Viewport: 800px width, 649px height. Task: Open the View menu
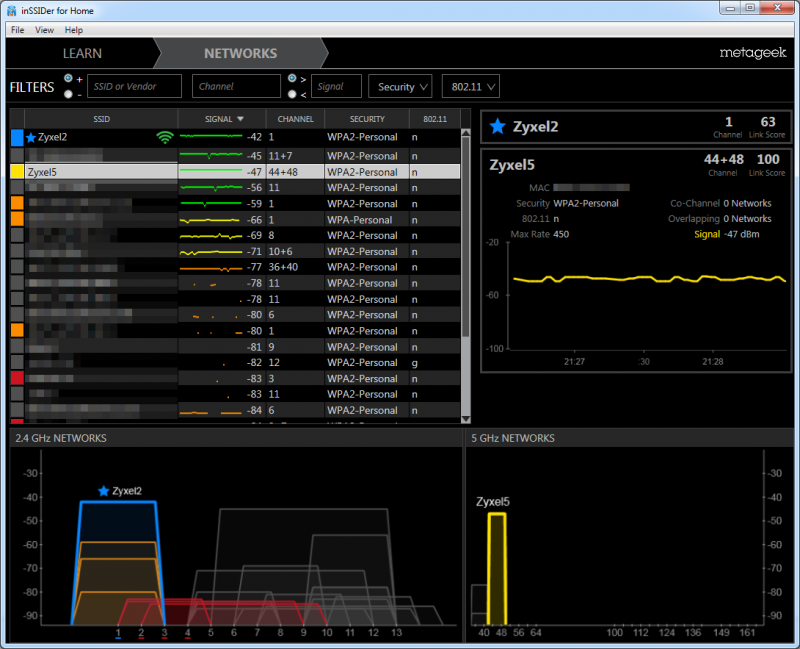44,30
